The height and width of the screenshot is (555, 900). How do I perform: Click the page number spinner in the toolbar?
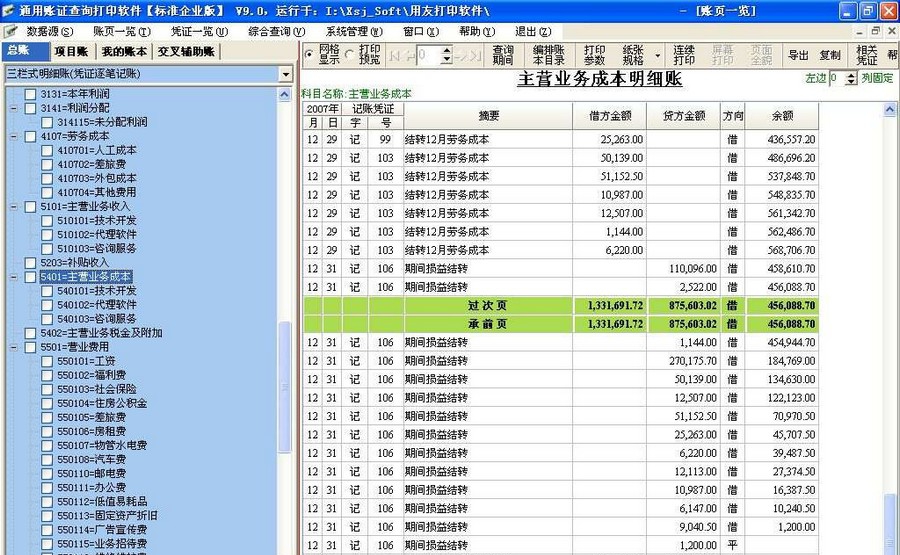(447, 55)
